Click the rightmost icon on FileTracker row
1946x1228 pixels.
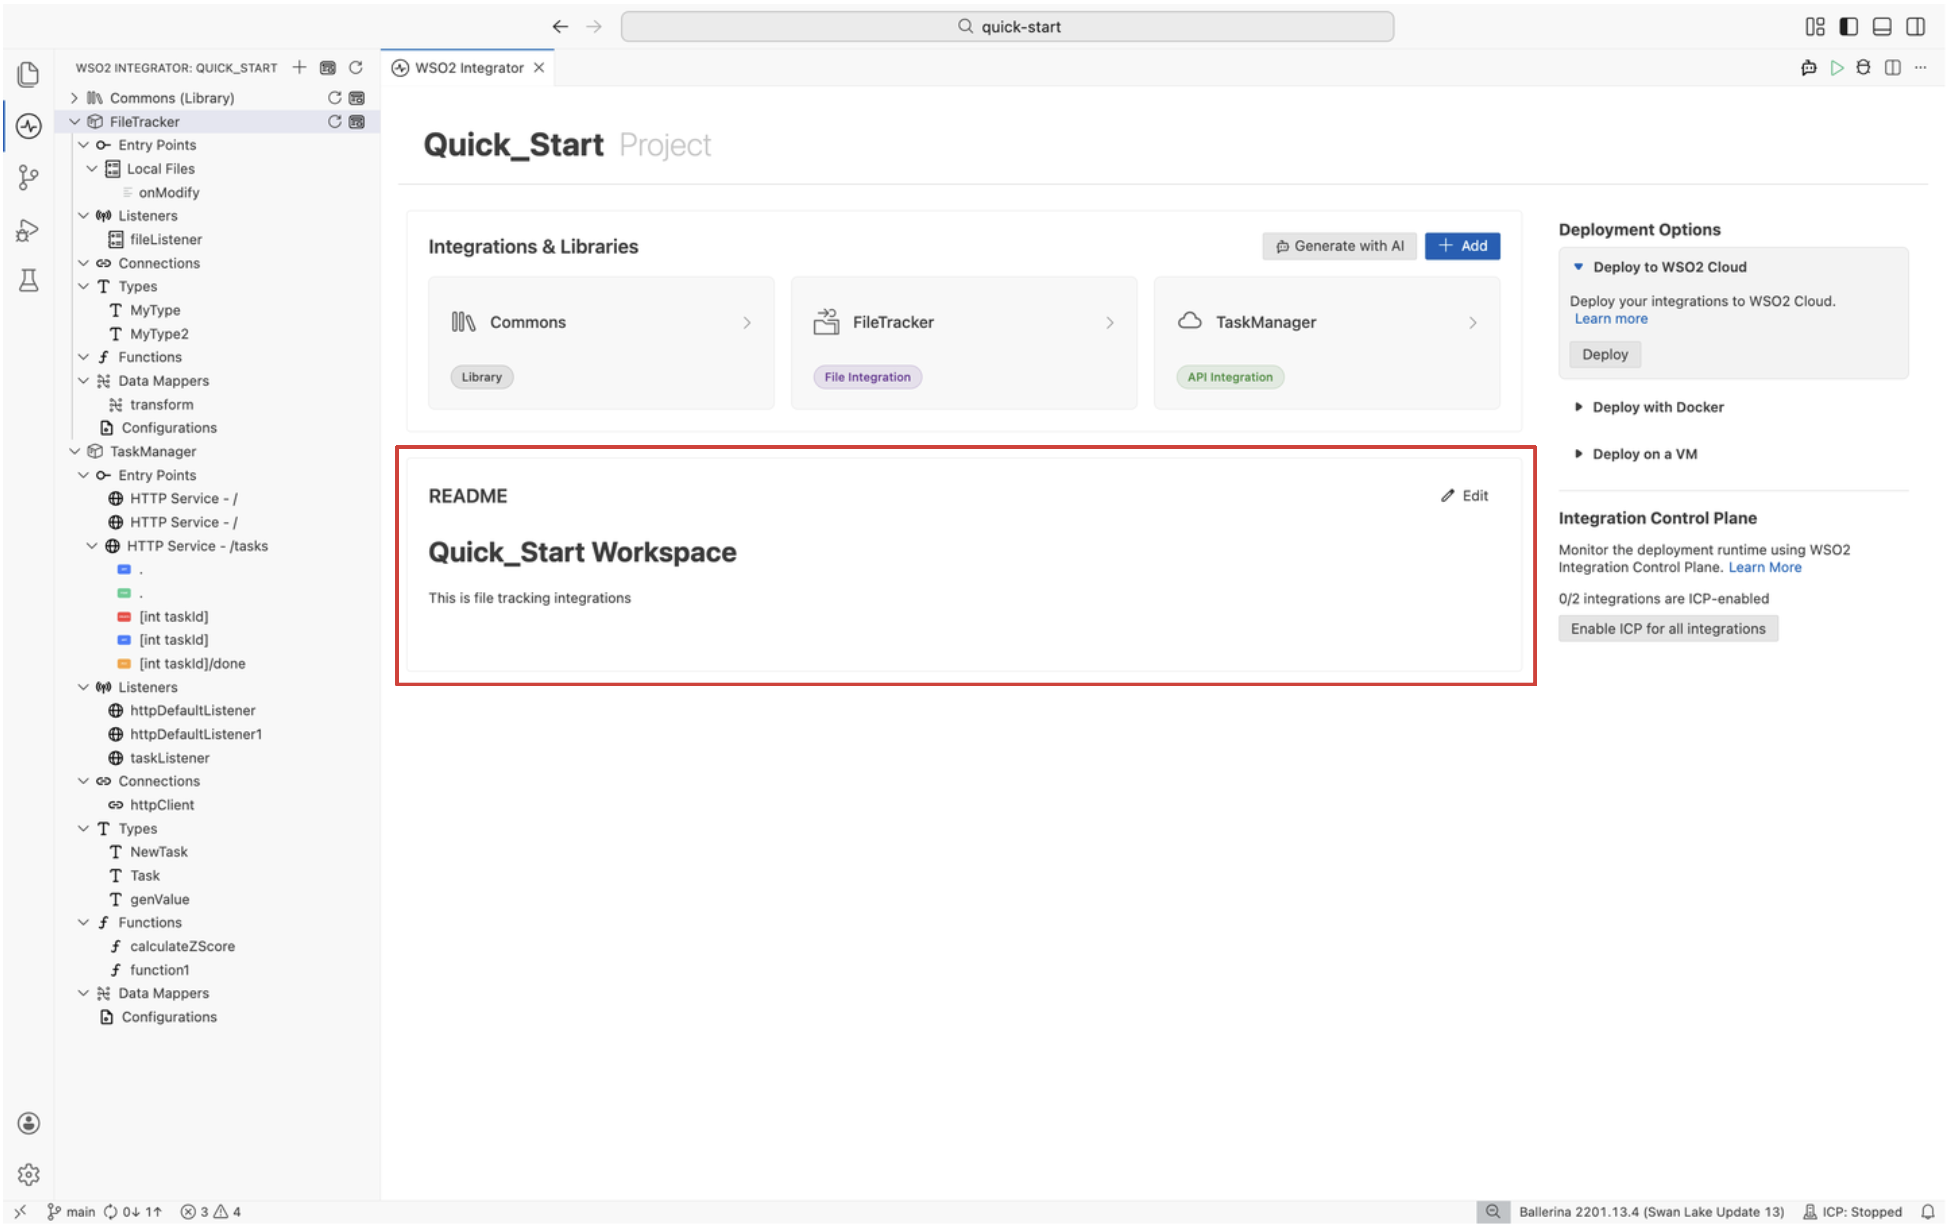357,122
